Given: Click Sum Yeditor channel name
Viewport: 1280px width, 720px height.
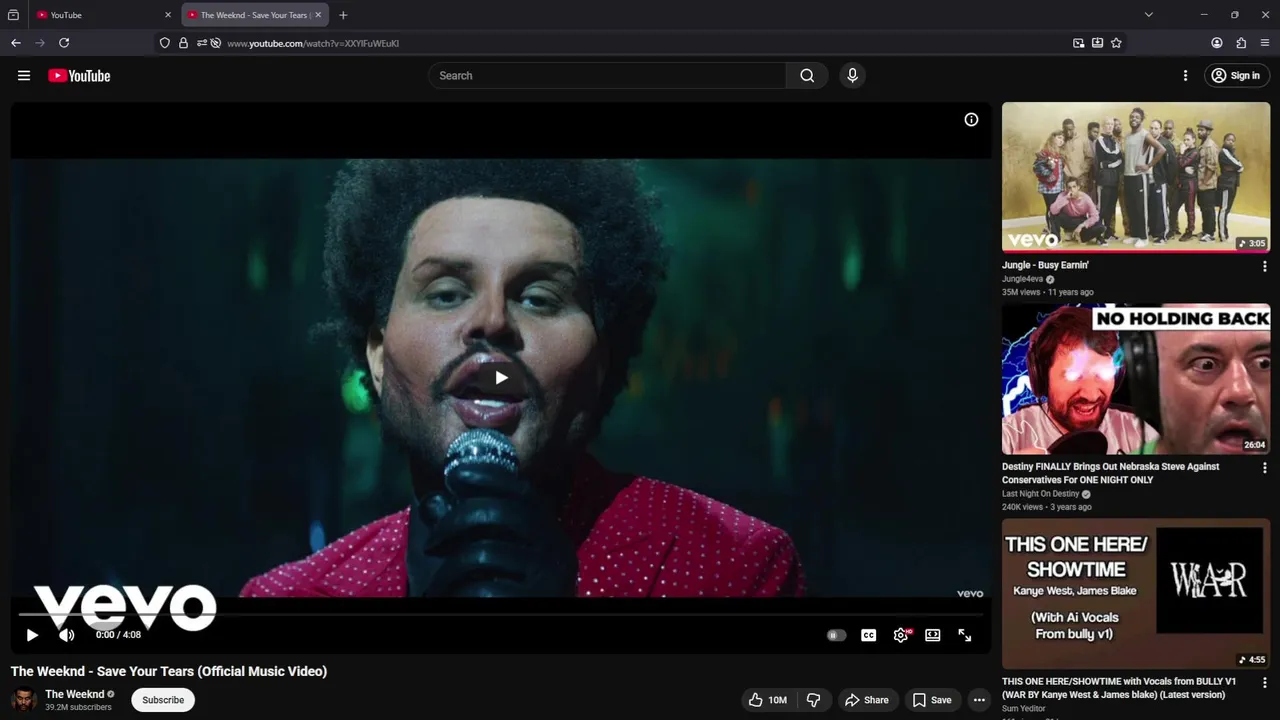Looking at the screenshot, I should click(1024, 709).
